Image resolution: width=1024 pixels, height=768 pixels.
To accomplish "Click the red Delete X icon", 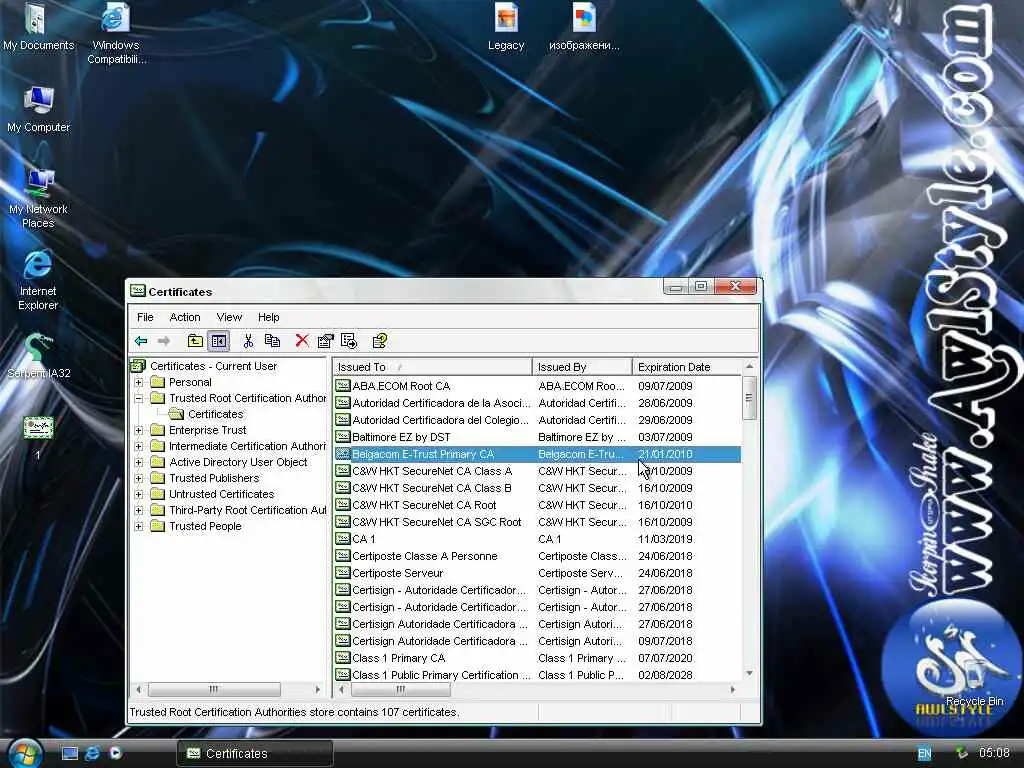I will click(302, 341).
